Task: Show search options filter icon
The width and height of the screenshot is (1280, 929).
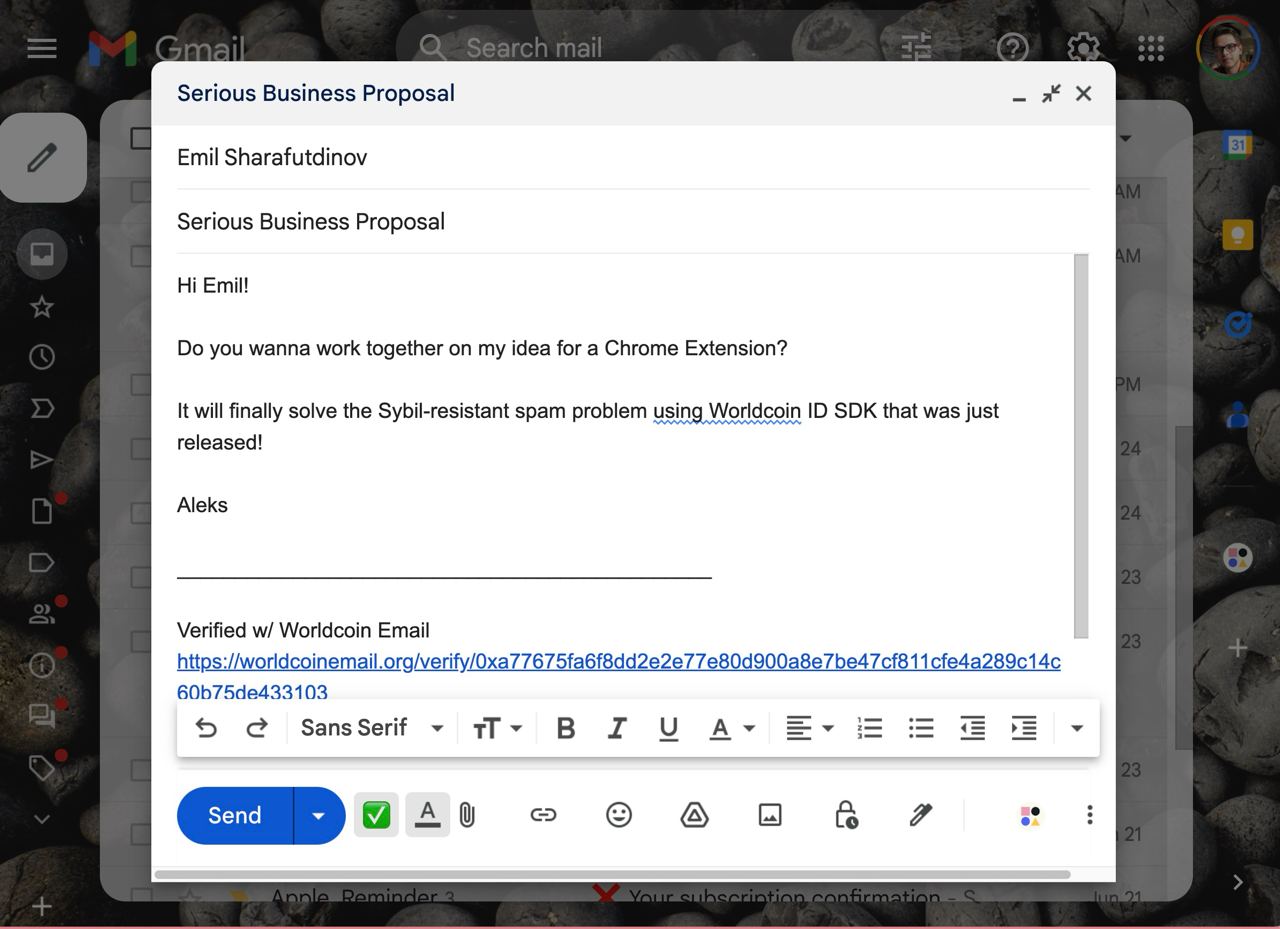Action: (x=916, y=47)
